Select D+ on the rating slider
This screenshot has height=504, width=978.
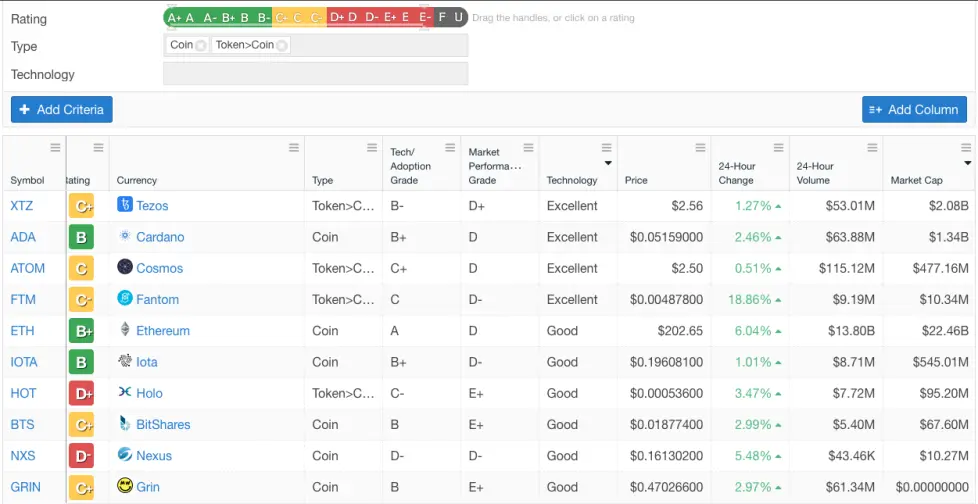tap(337, 17)
